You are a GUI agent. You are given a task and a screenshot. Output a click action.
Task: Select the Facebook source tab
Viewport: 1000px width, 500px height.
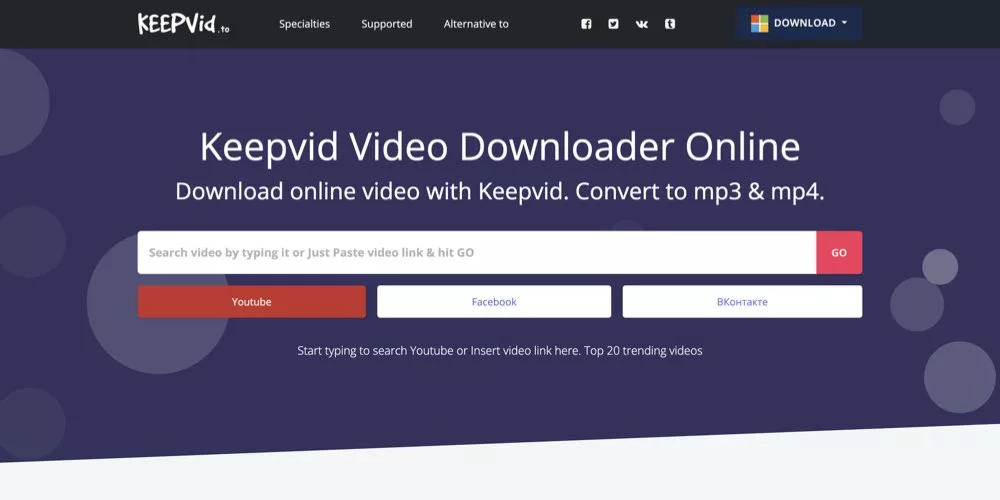pyautogui.click(x=494, y=302)
